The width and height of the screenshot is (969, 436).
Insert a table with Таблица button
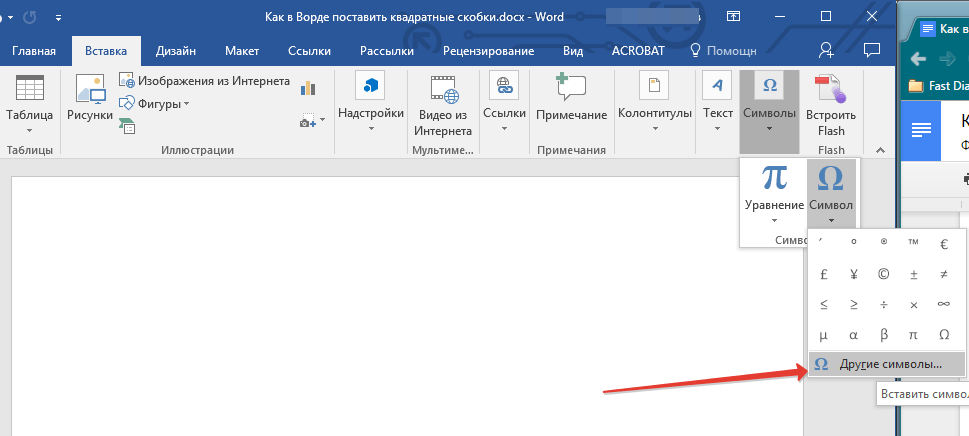(29, 105)
